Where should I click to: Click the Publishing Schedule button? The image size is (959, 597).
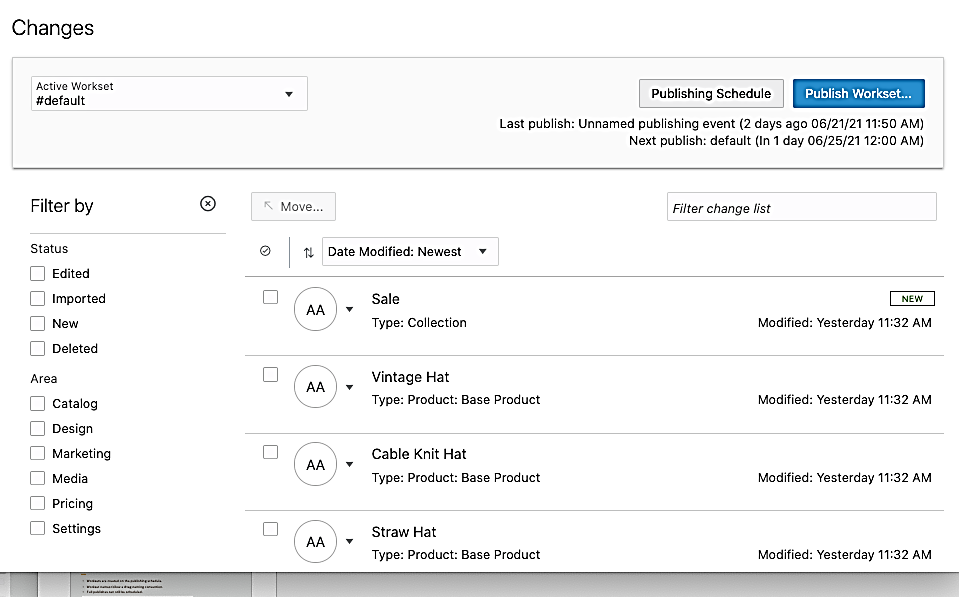tap(710, 93)
